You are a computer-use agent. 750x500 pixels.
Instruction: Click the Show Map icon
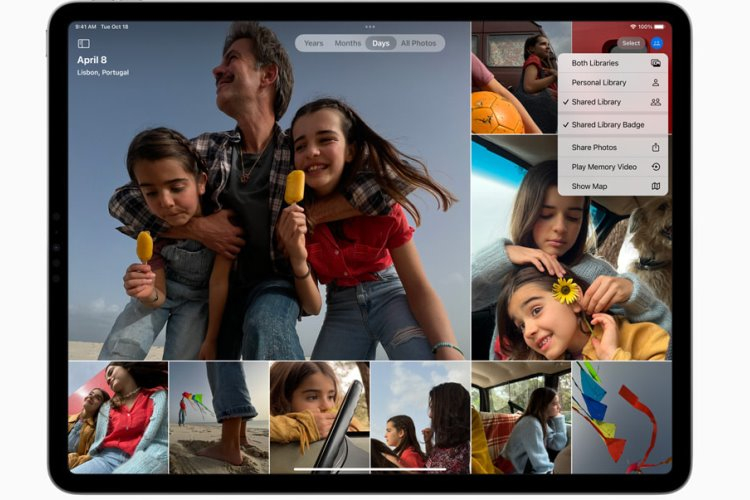click(x=655, y=186)
